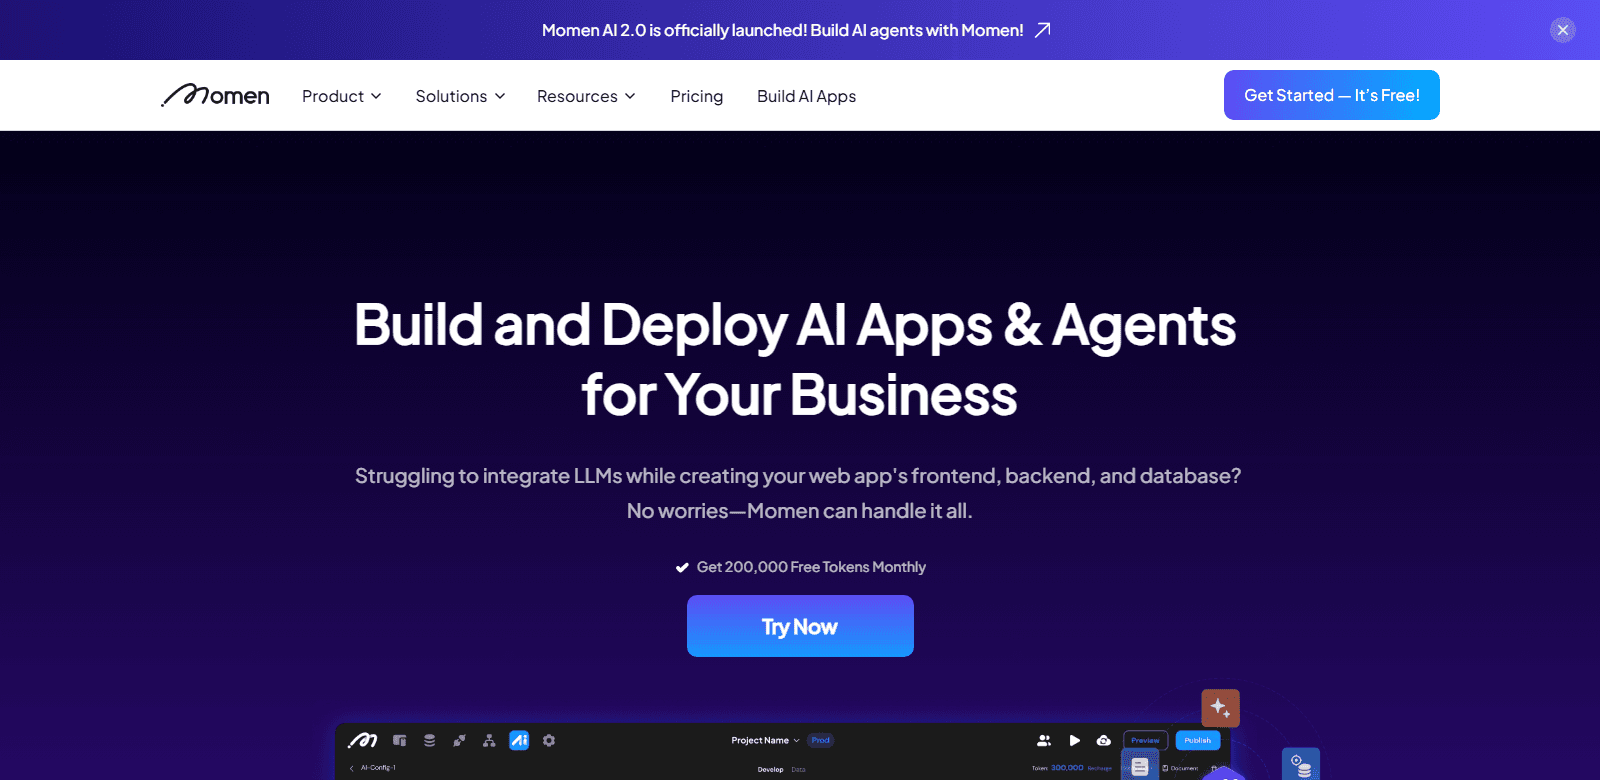Click the floating database coins icon
1600x780 pixels.
[1301, 765]
